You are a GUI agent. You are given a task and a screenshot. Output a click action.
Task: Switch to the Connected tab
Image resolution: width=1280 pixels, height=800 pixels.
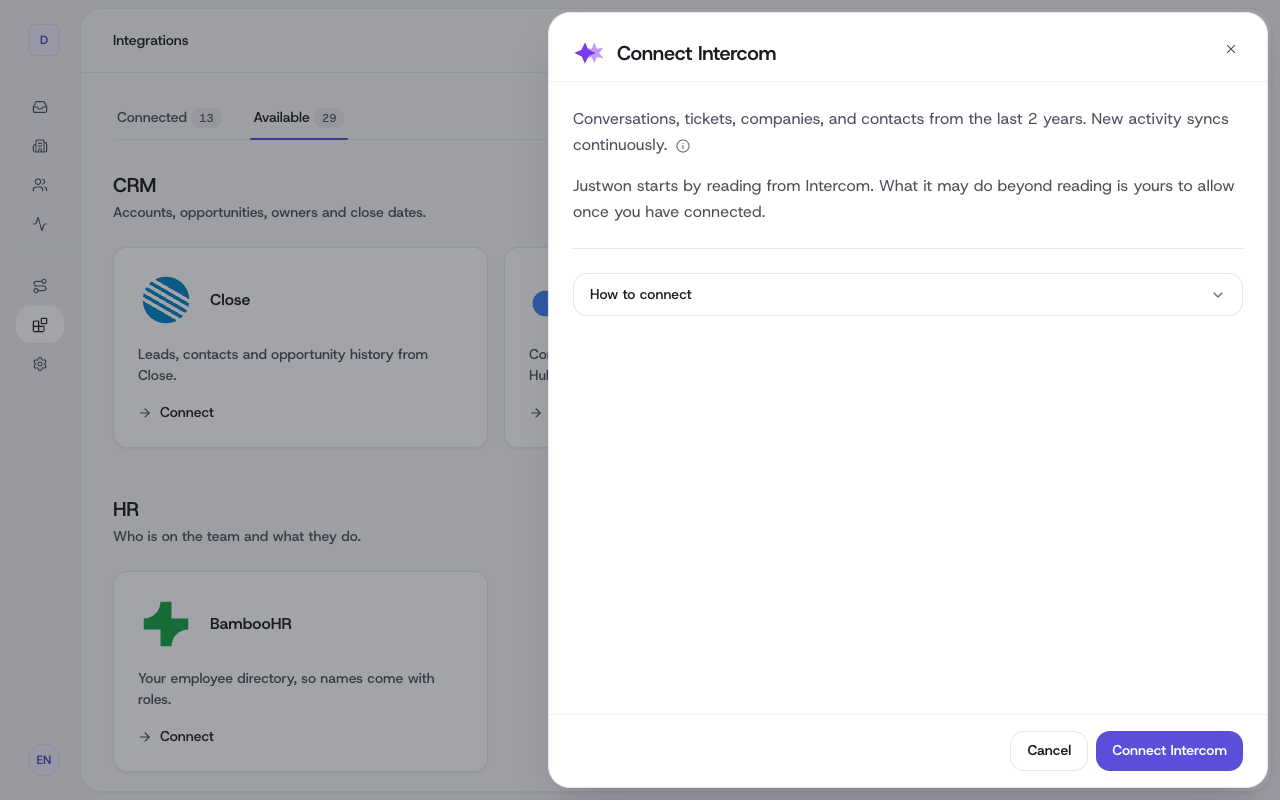tap(168, 118)
